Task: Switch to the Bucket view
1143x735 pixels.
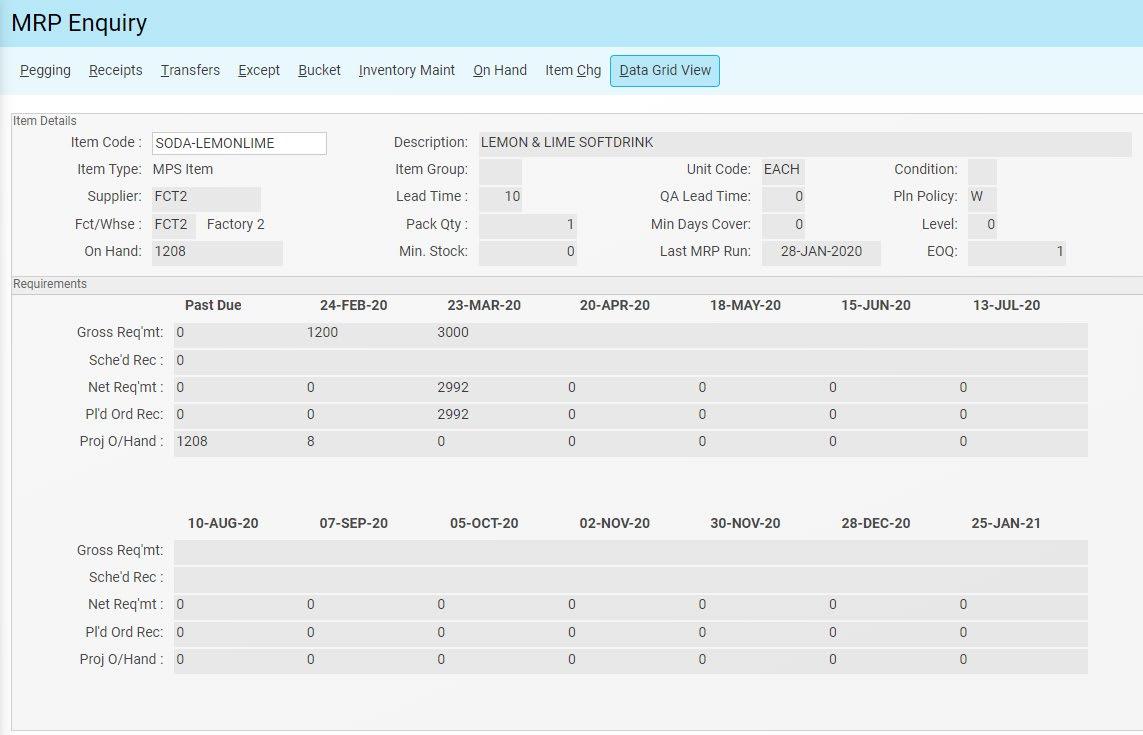Action: (319, 71)
